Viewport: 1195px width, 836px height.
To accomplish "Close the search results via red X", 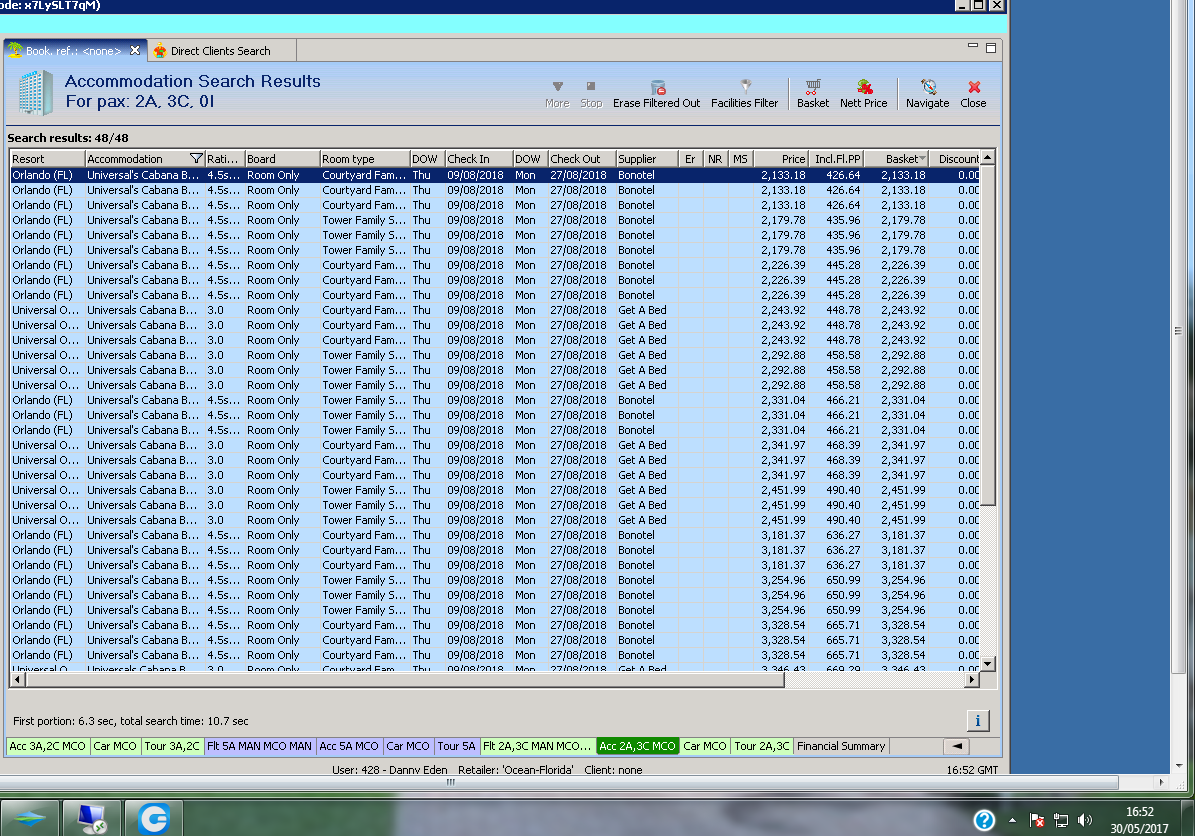I will 973,94.
